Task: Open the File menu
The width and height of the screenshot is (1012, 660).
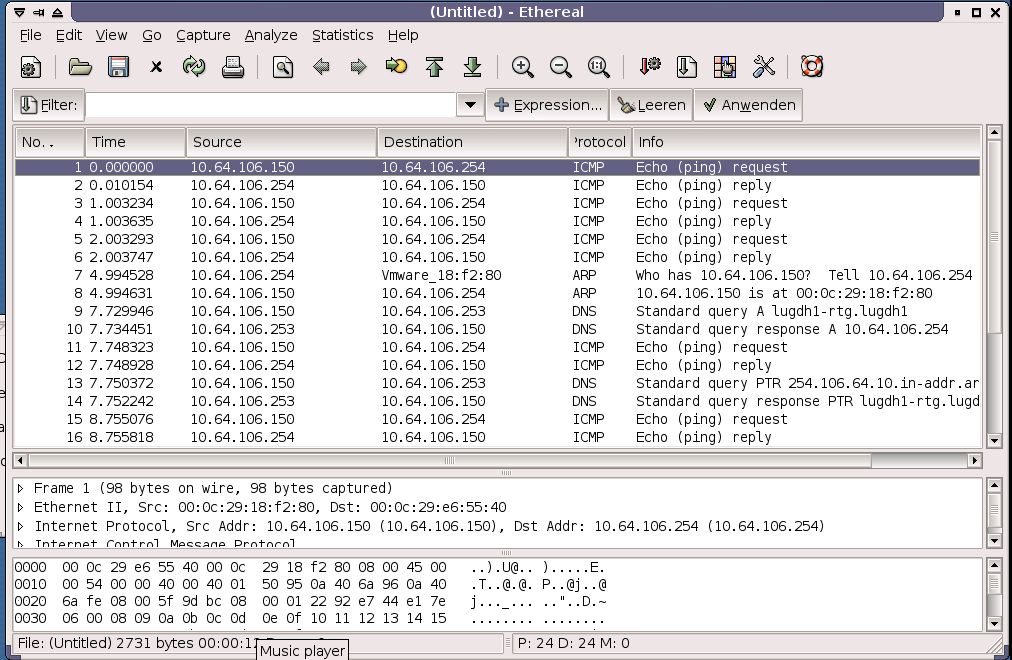Action: click(x=30, y=35)
